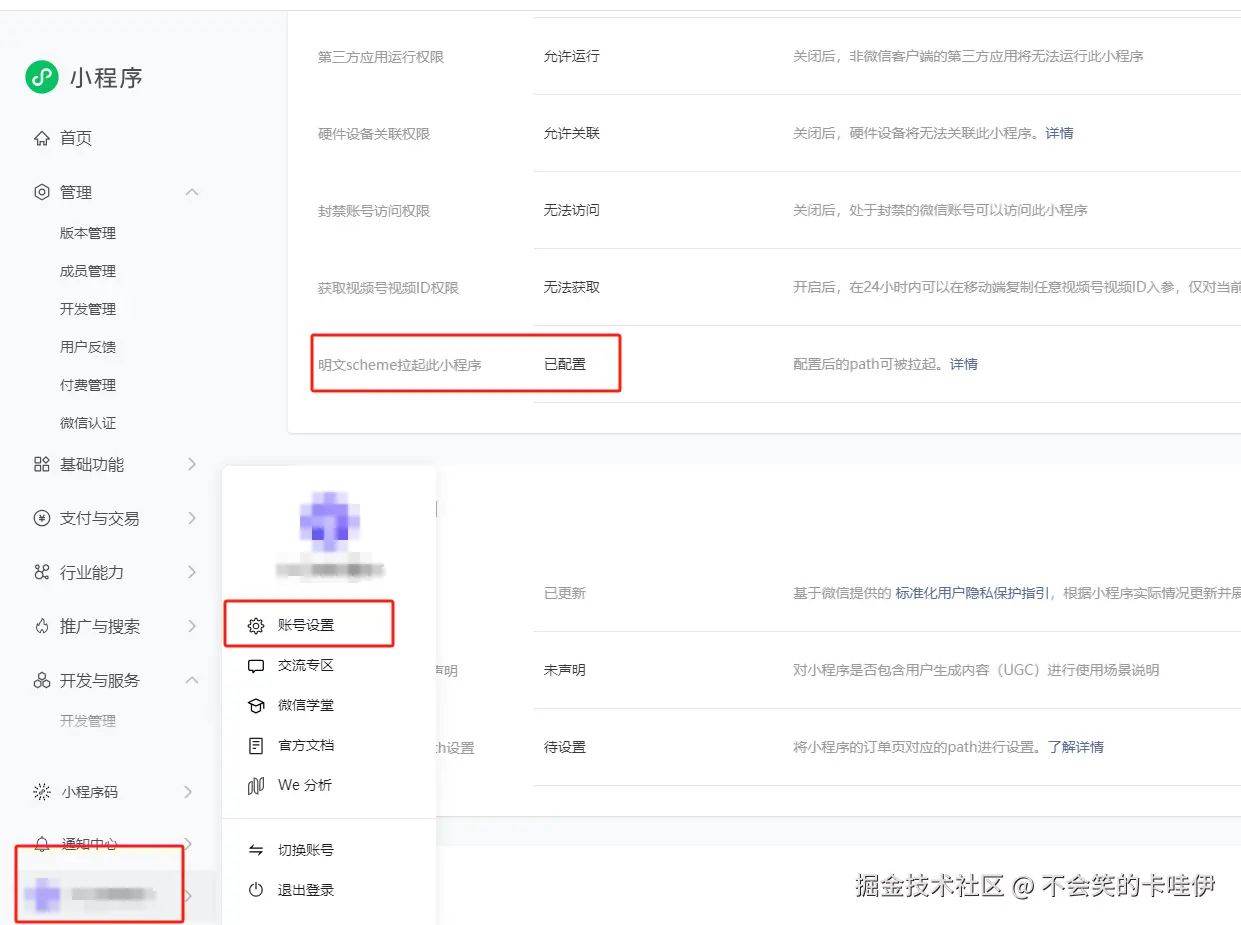Open 微信认证 in the sidebar
The width and height of the screenshot is (1241, 925).
(88, 423)
